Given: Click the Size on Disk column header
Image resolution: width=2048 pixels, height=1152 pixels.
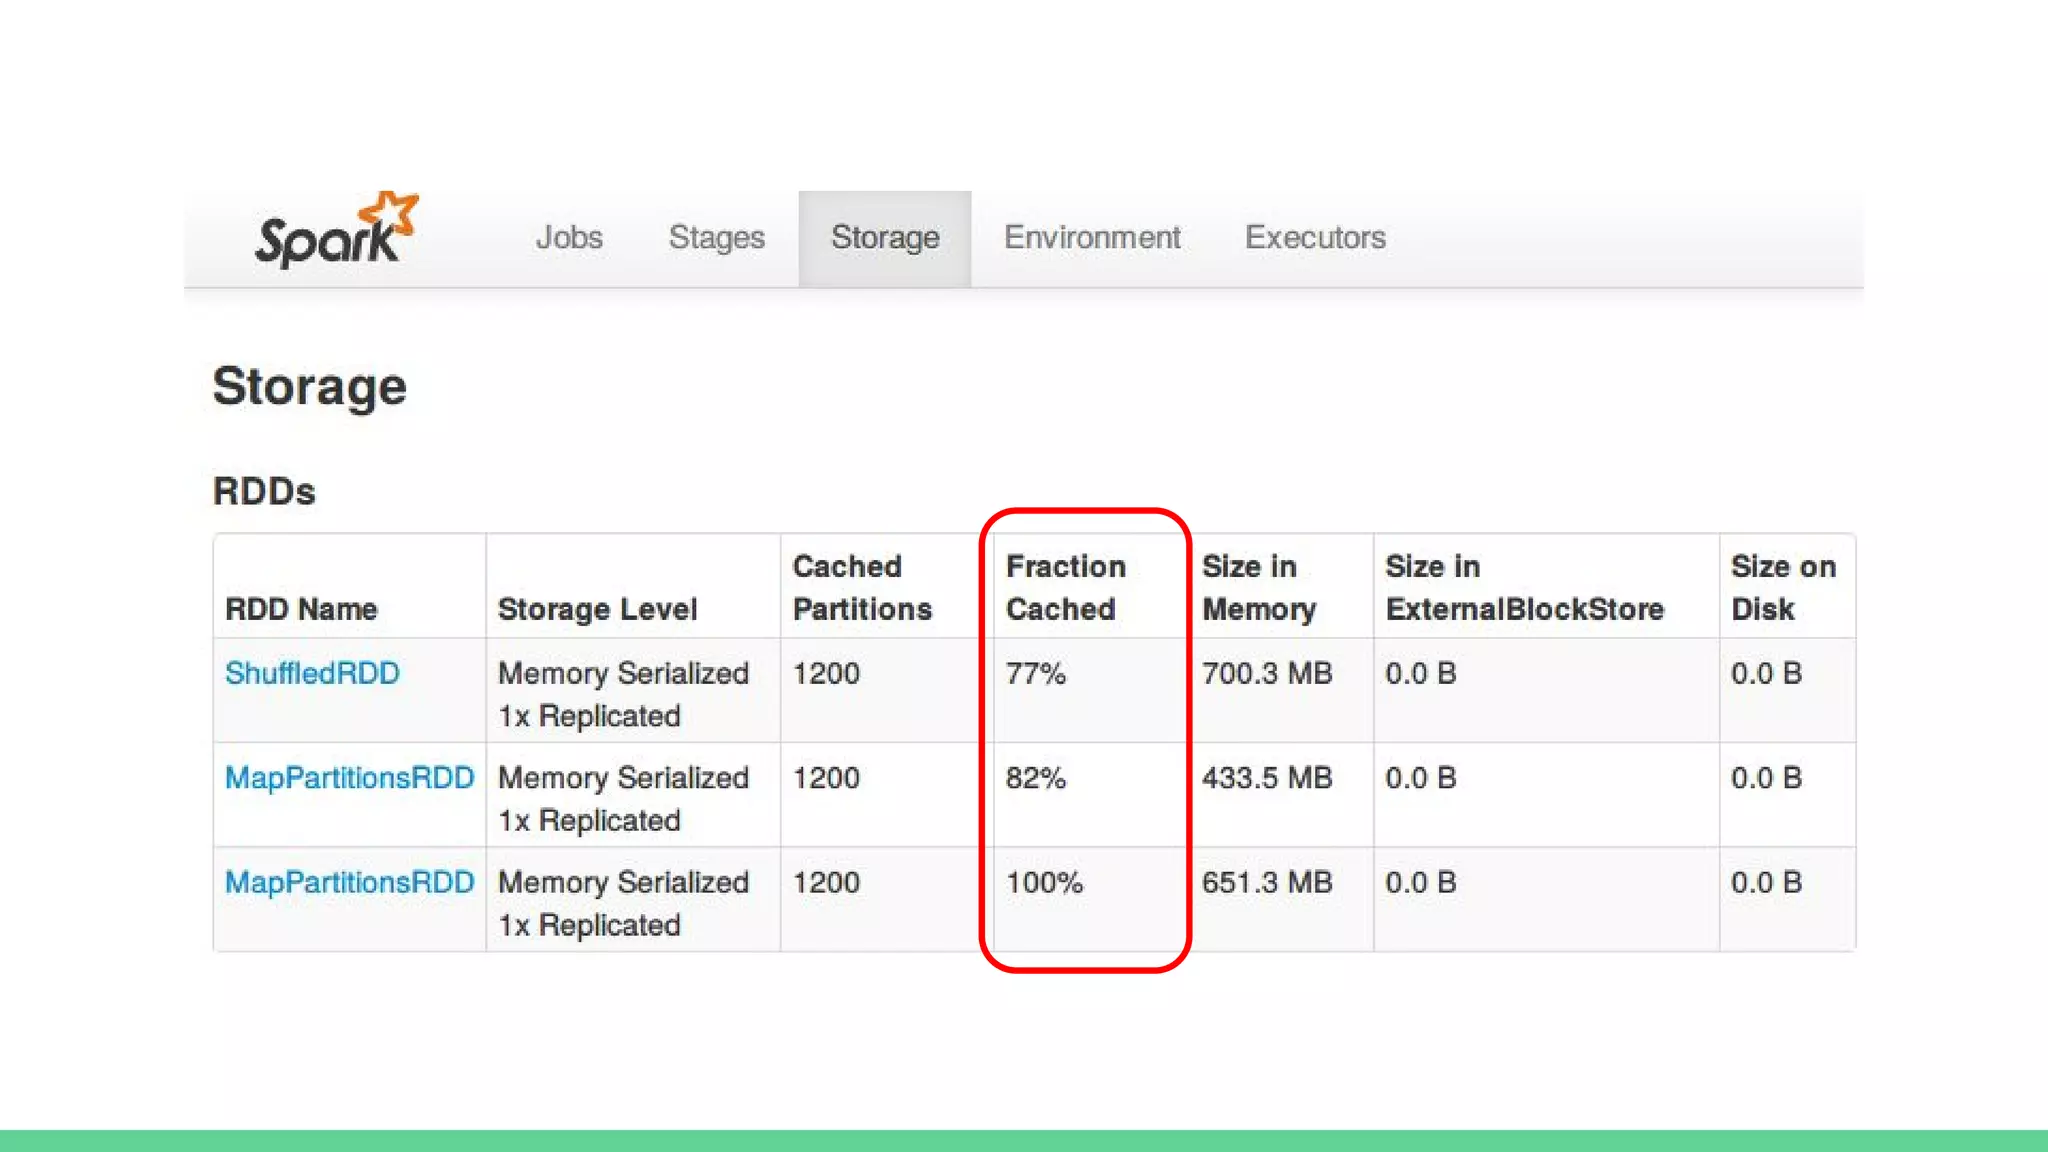Looking at the screenshot, I should click(x=1783, y=588).
